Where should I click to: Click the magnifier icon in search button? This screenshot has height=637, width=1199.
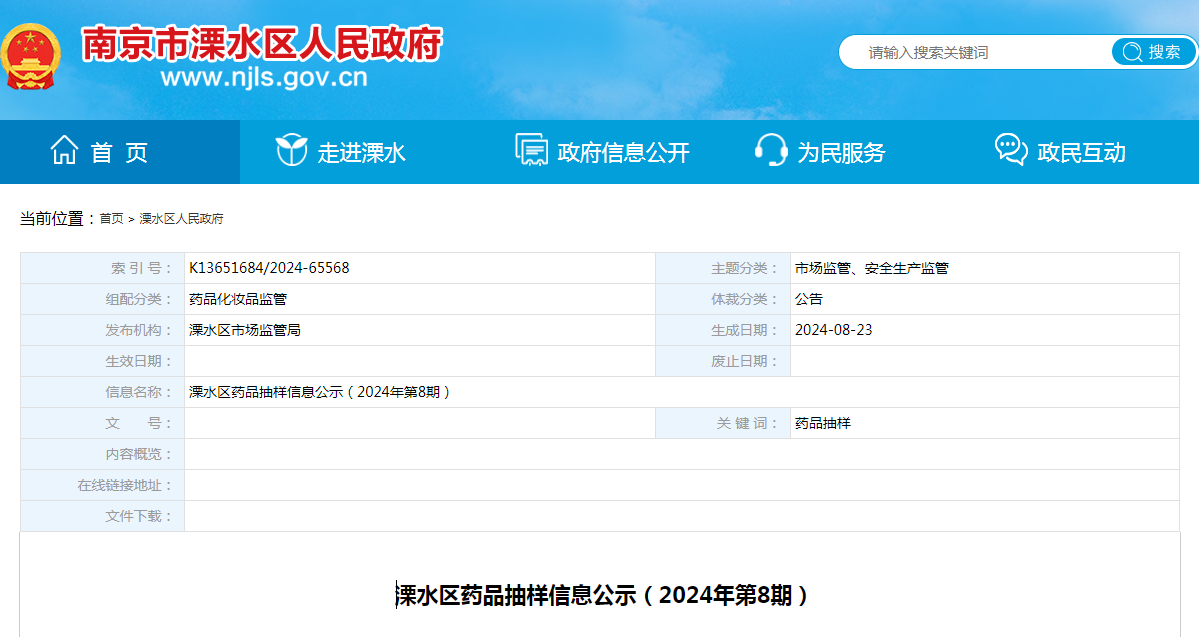tap(1132, 52)
